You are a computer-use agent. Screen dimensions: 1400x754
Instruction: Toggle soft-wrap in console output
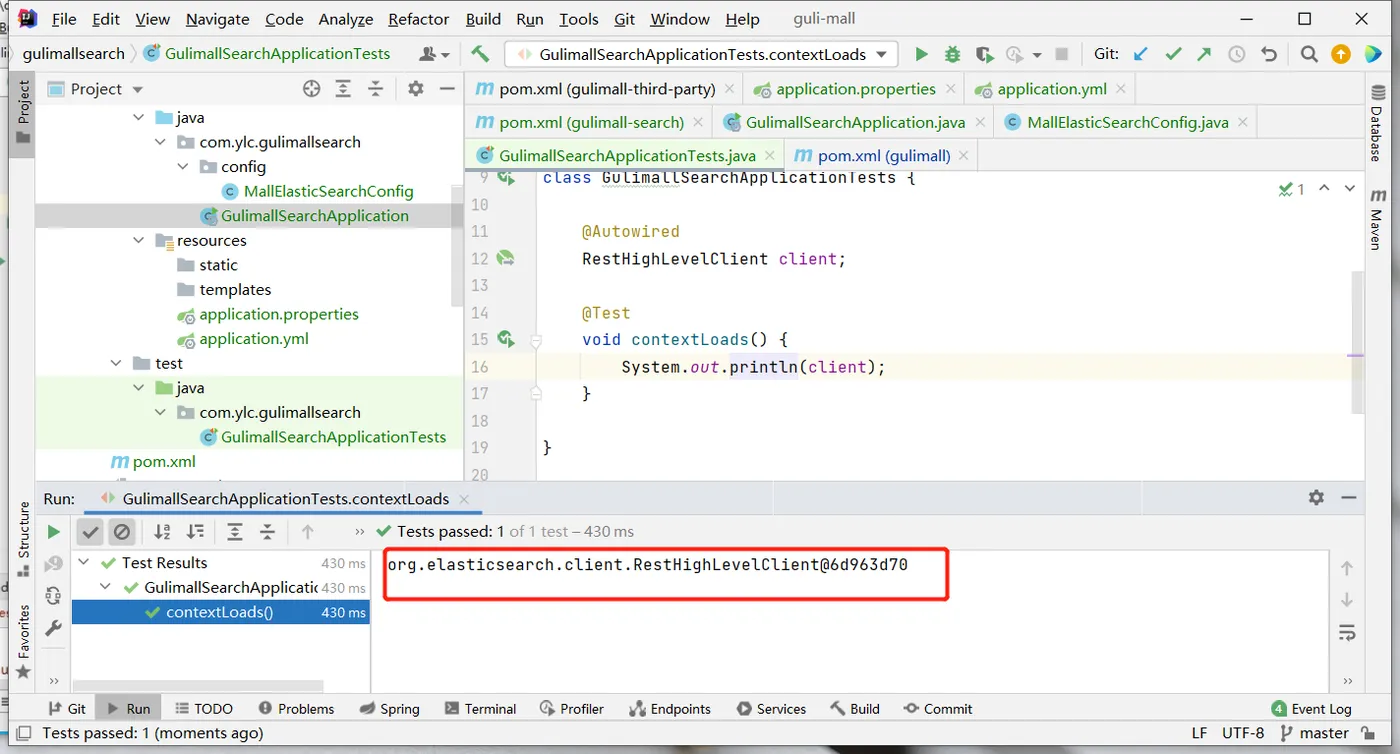pyautogui.click(x=1347, y=633)
